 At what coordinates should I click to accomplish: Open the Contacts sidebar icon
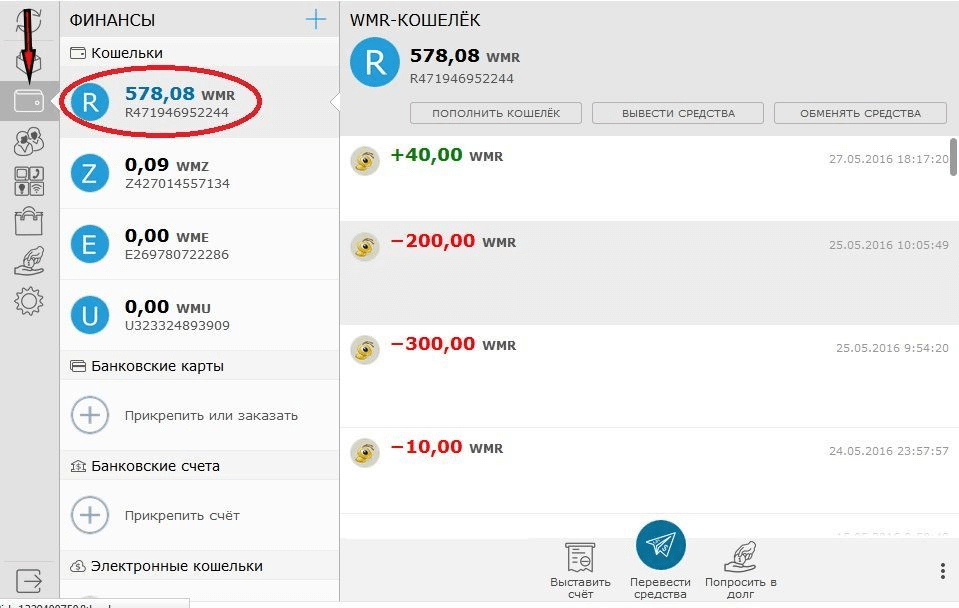29,141
